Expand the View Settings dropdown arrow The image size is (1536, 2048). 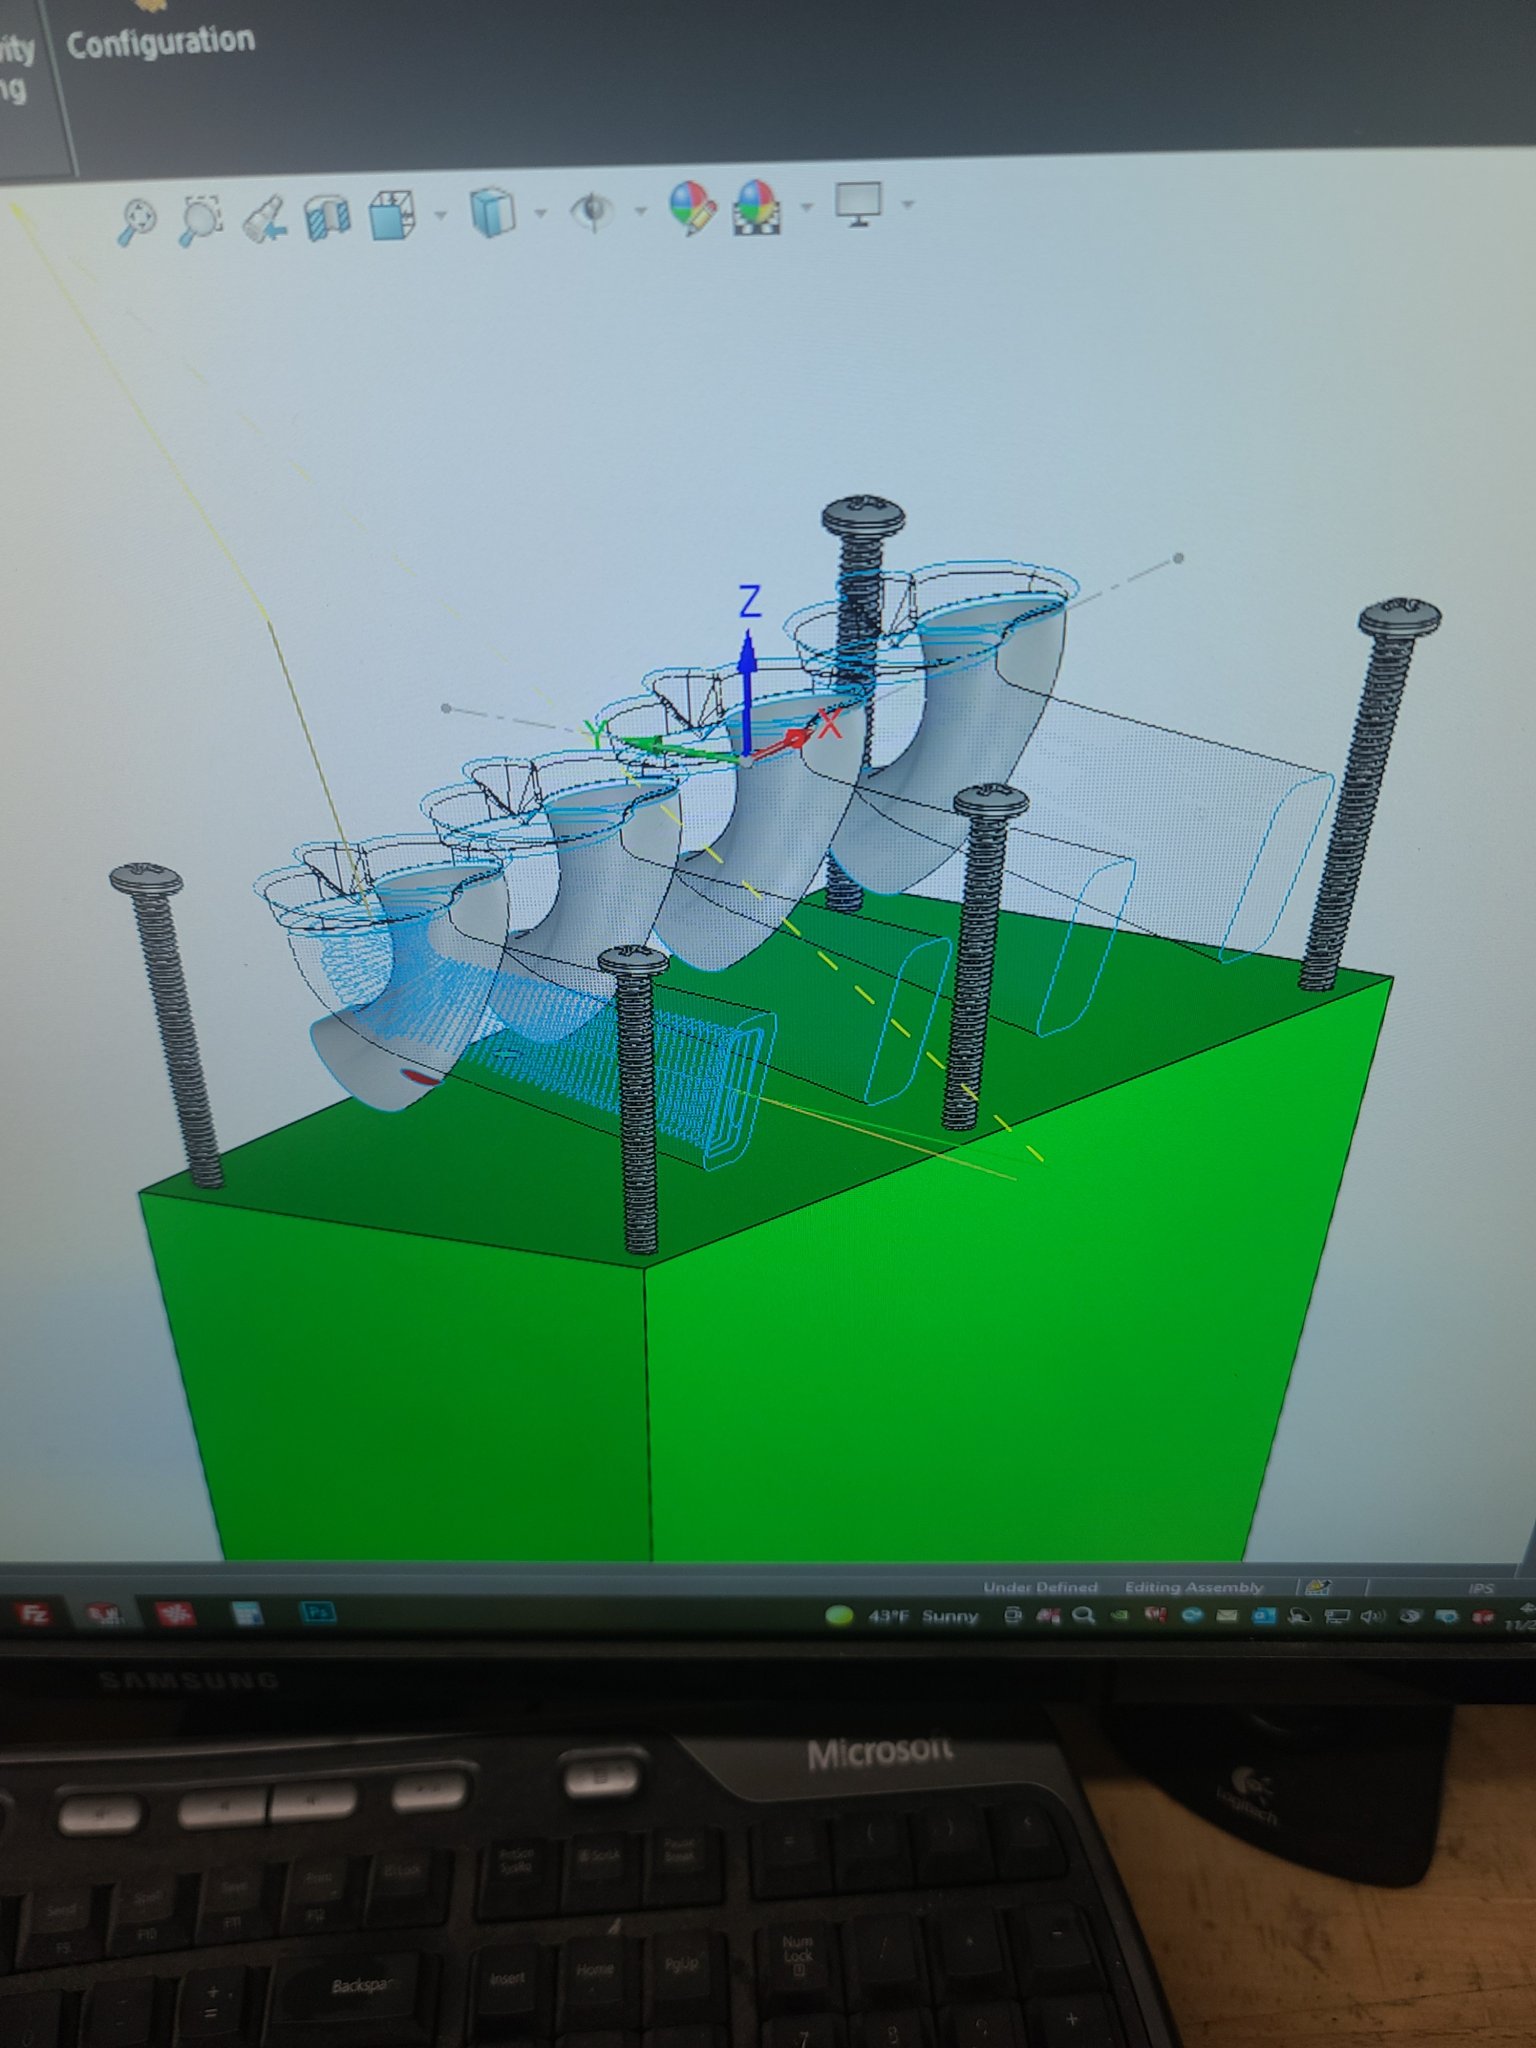tap(908, 204)
